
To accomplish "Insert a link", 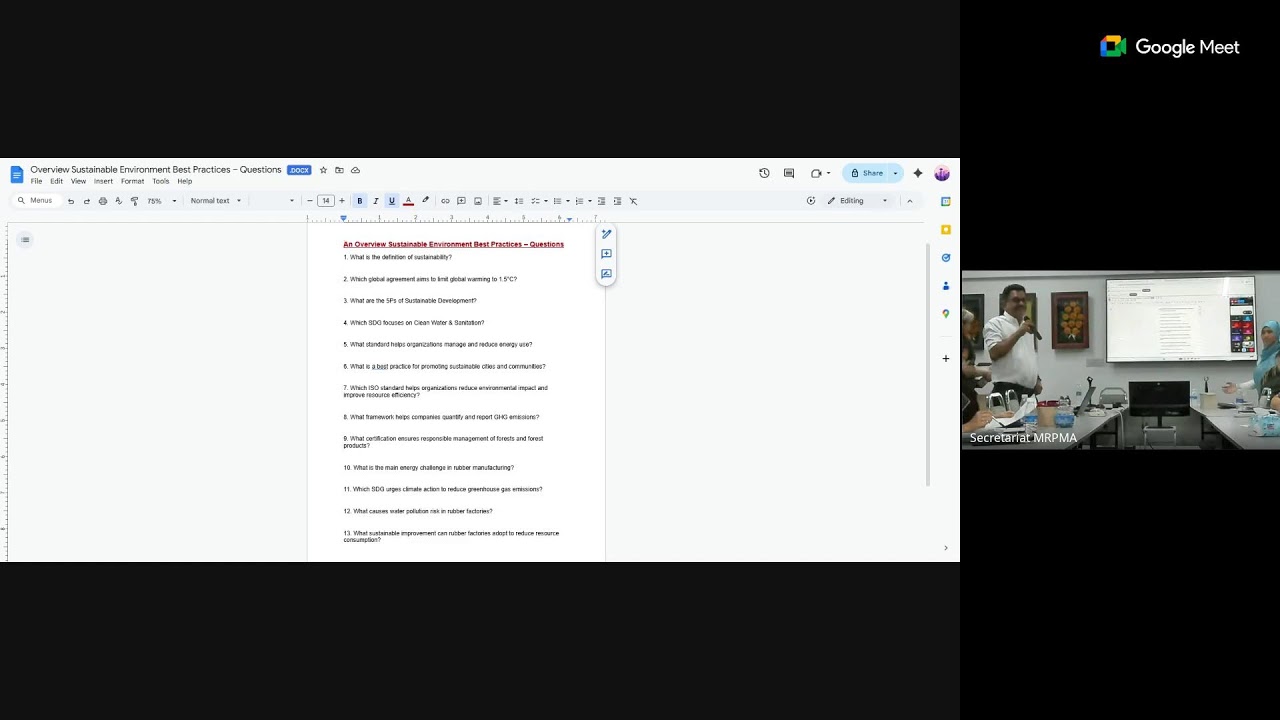I will coord(445,201).
